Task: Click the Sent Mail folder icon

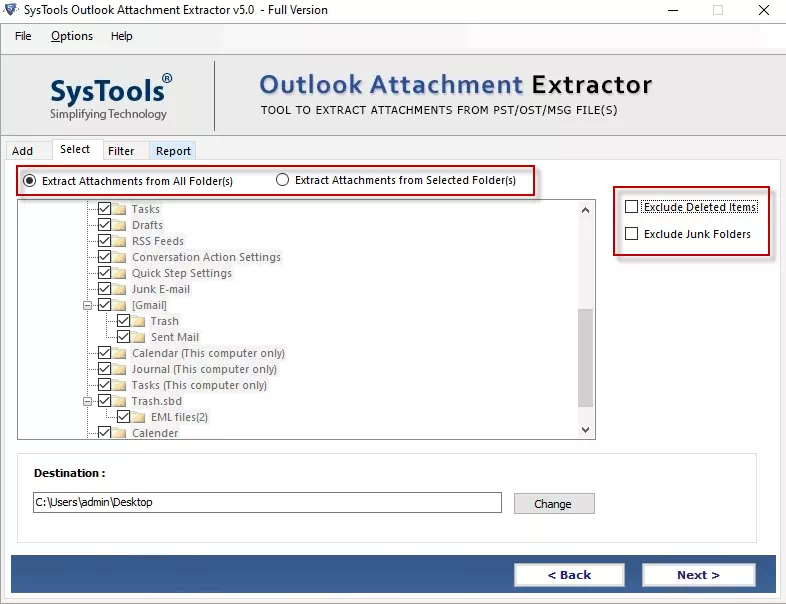Action: [x=138, y=337]
